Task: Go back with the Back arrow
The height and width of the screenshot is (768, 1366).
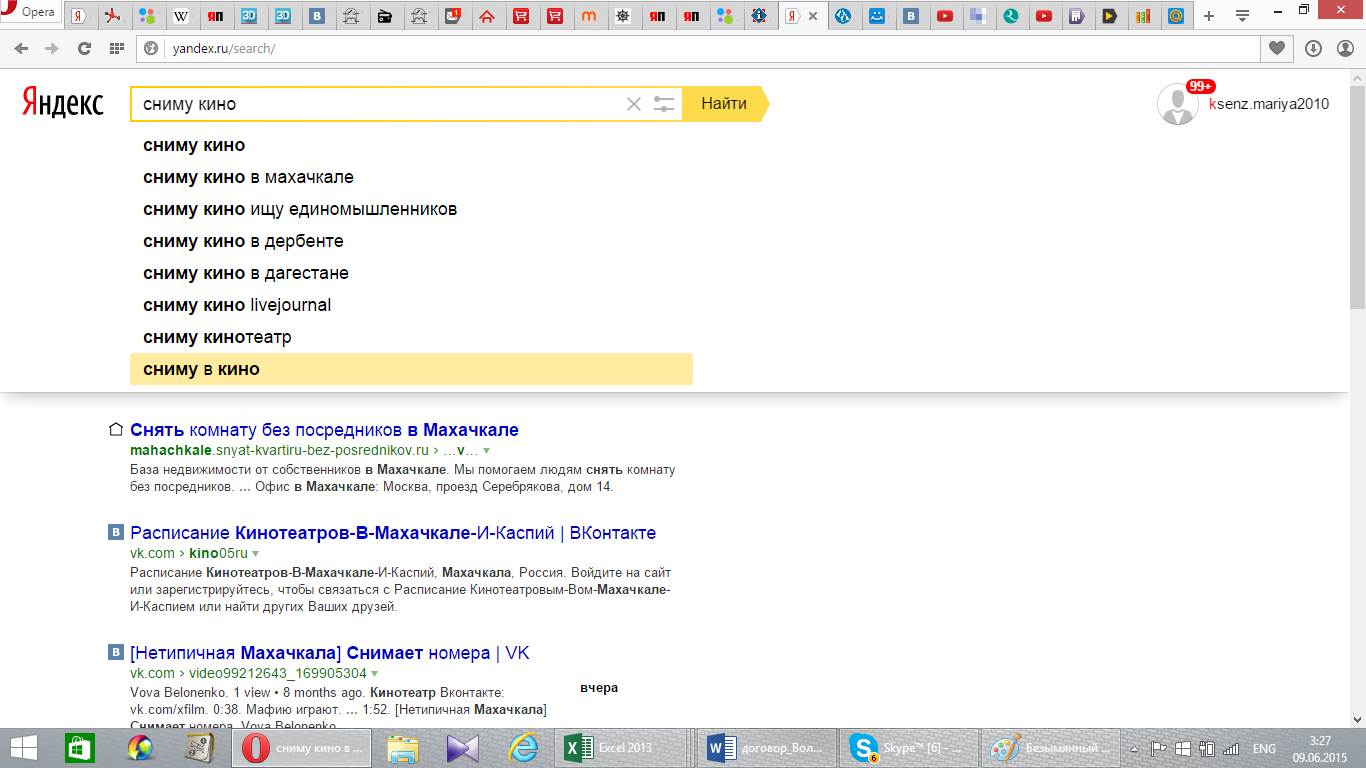Action: 21,48
